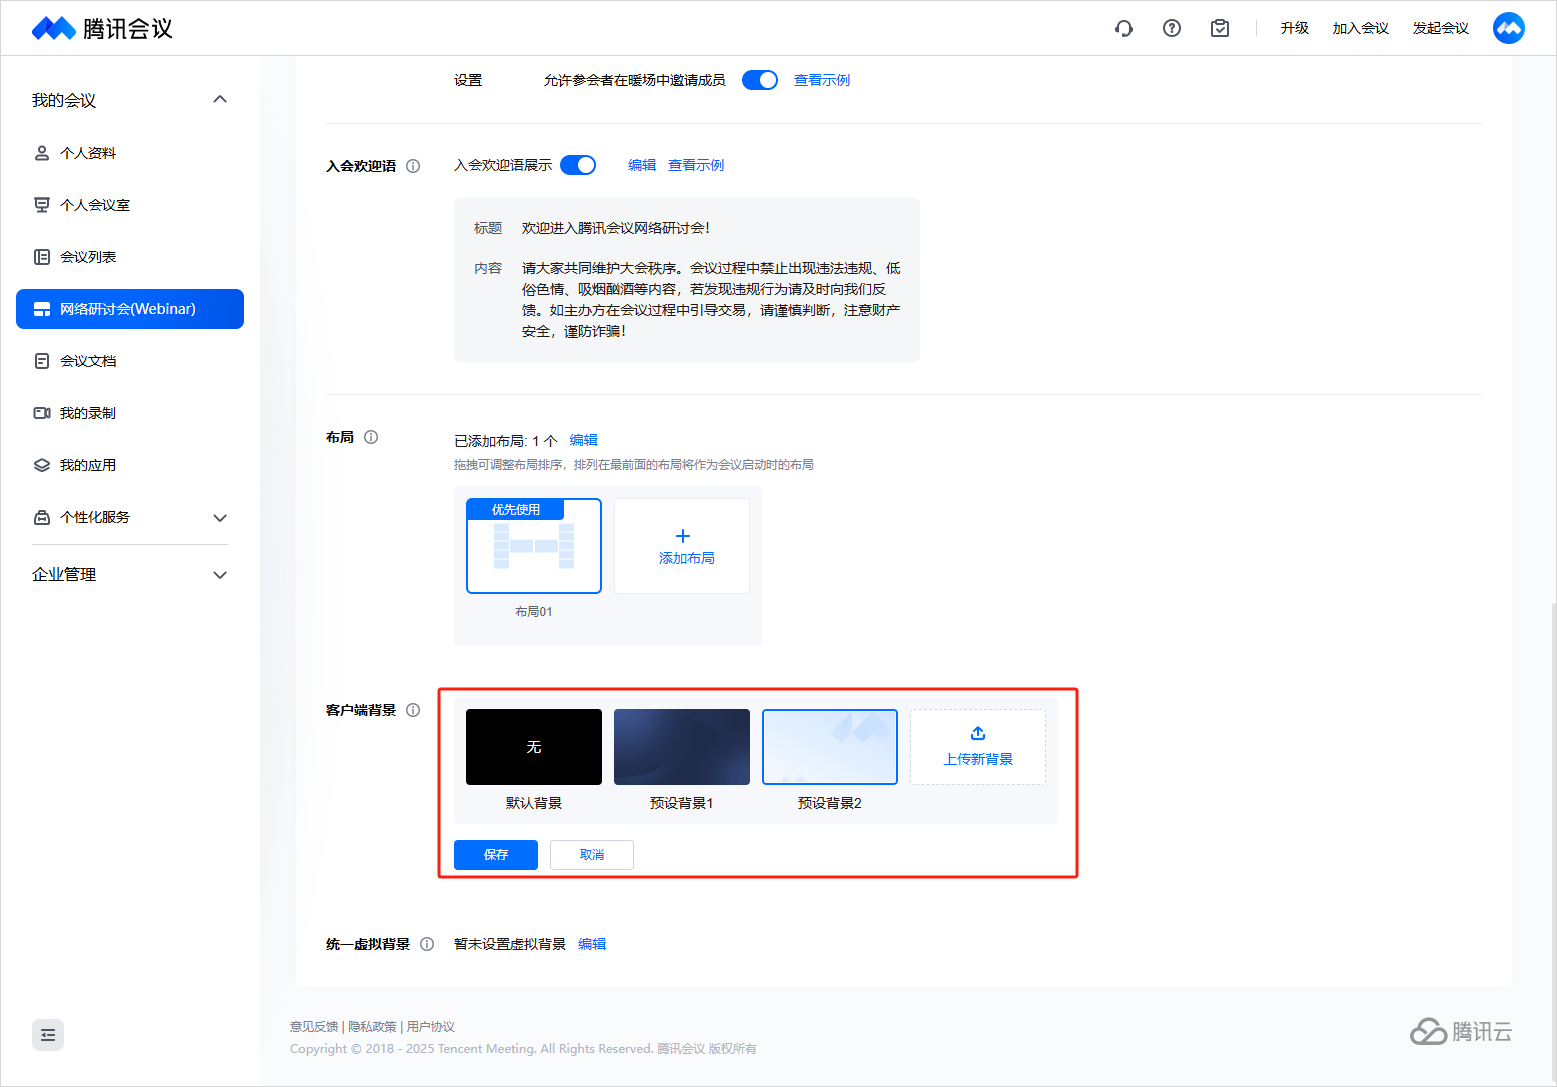The image size is (1557, 1087).
Task: Click the 保存 button
Action: click(496, 855)
